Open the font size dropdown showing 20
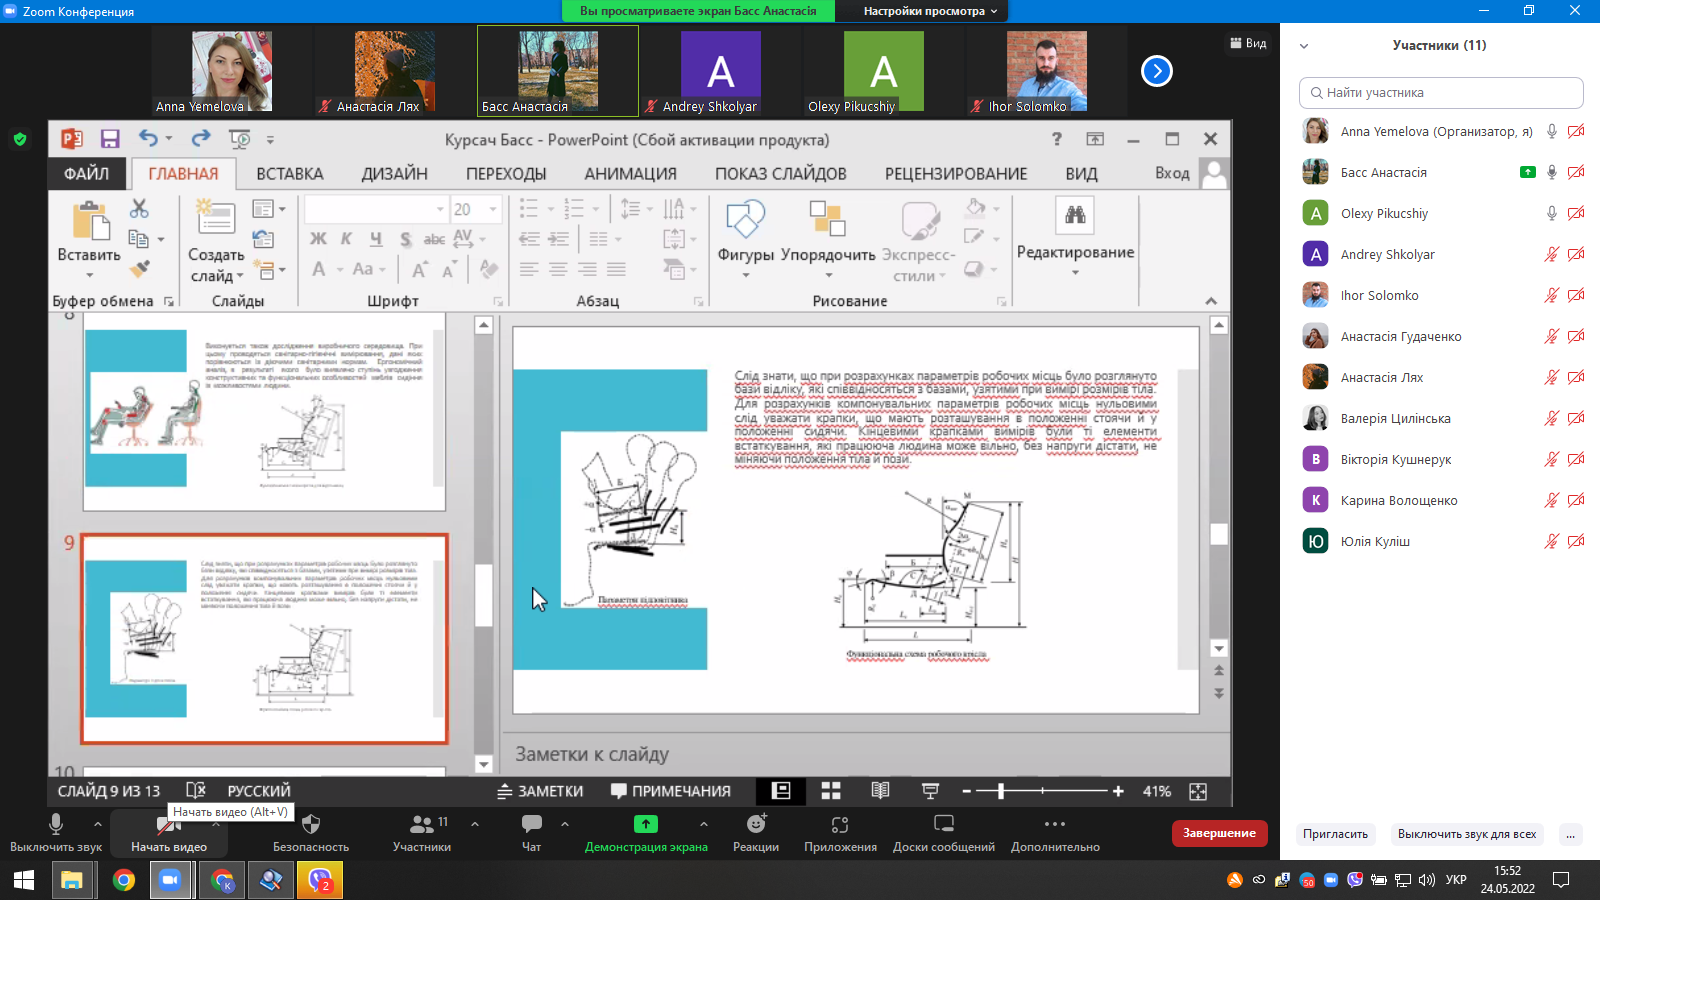The width and height of the screenshot is (1690, 1008). 493,209
